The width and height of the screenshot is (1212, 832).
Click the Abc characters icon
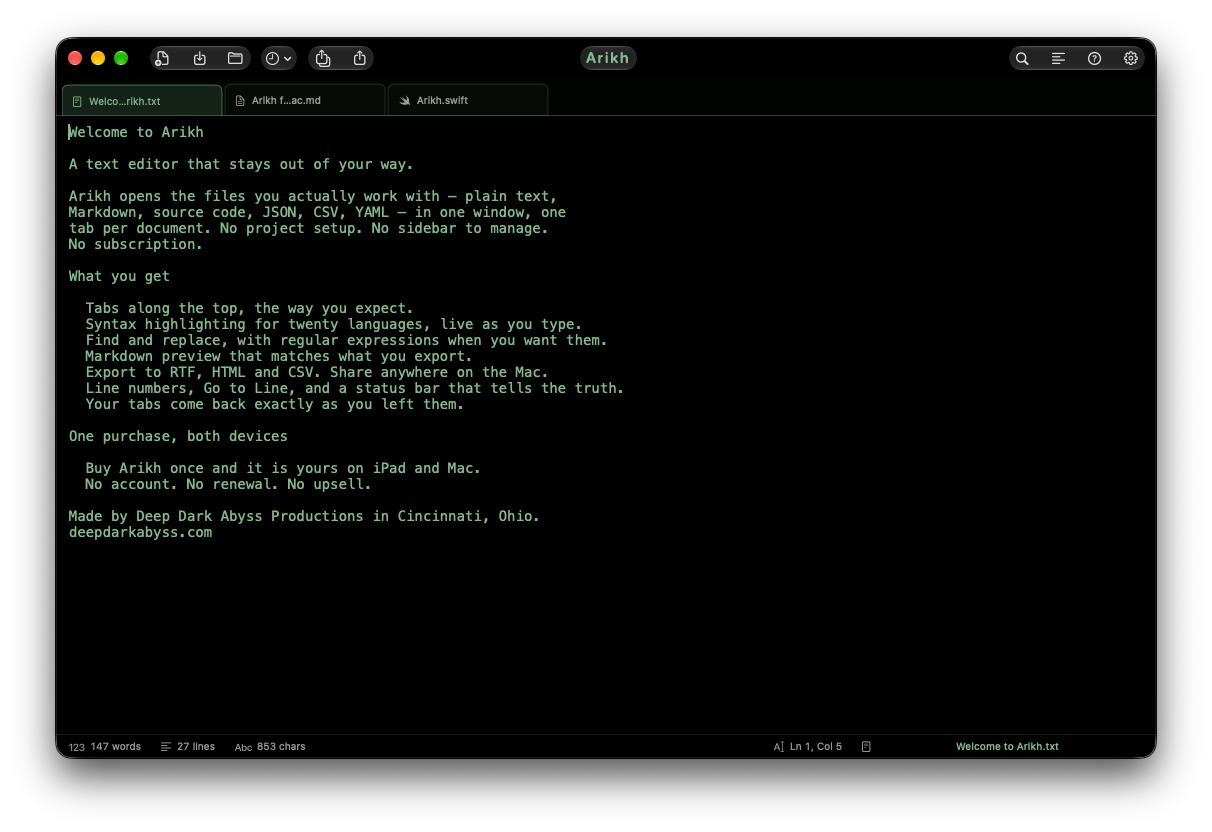pyautogui.click(x=244, y=747)
